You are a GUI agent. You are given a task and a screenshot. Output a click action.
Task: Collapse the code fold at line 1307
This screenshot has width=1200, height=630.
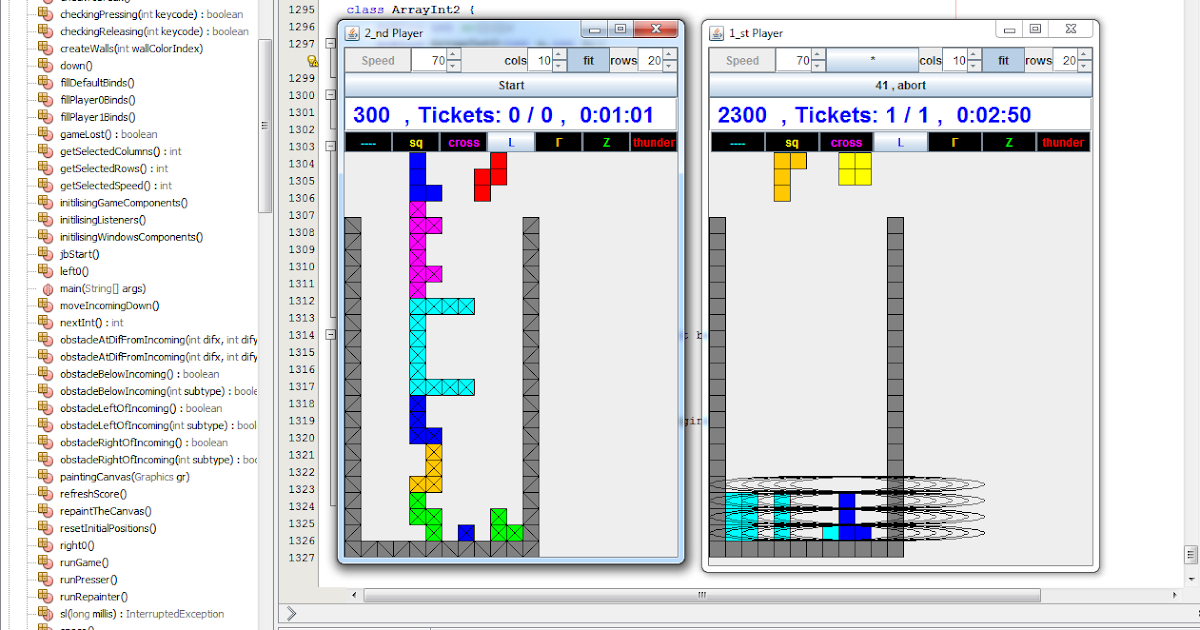328,215
